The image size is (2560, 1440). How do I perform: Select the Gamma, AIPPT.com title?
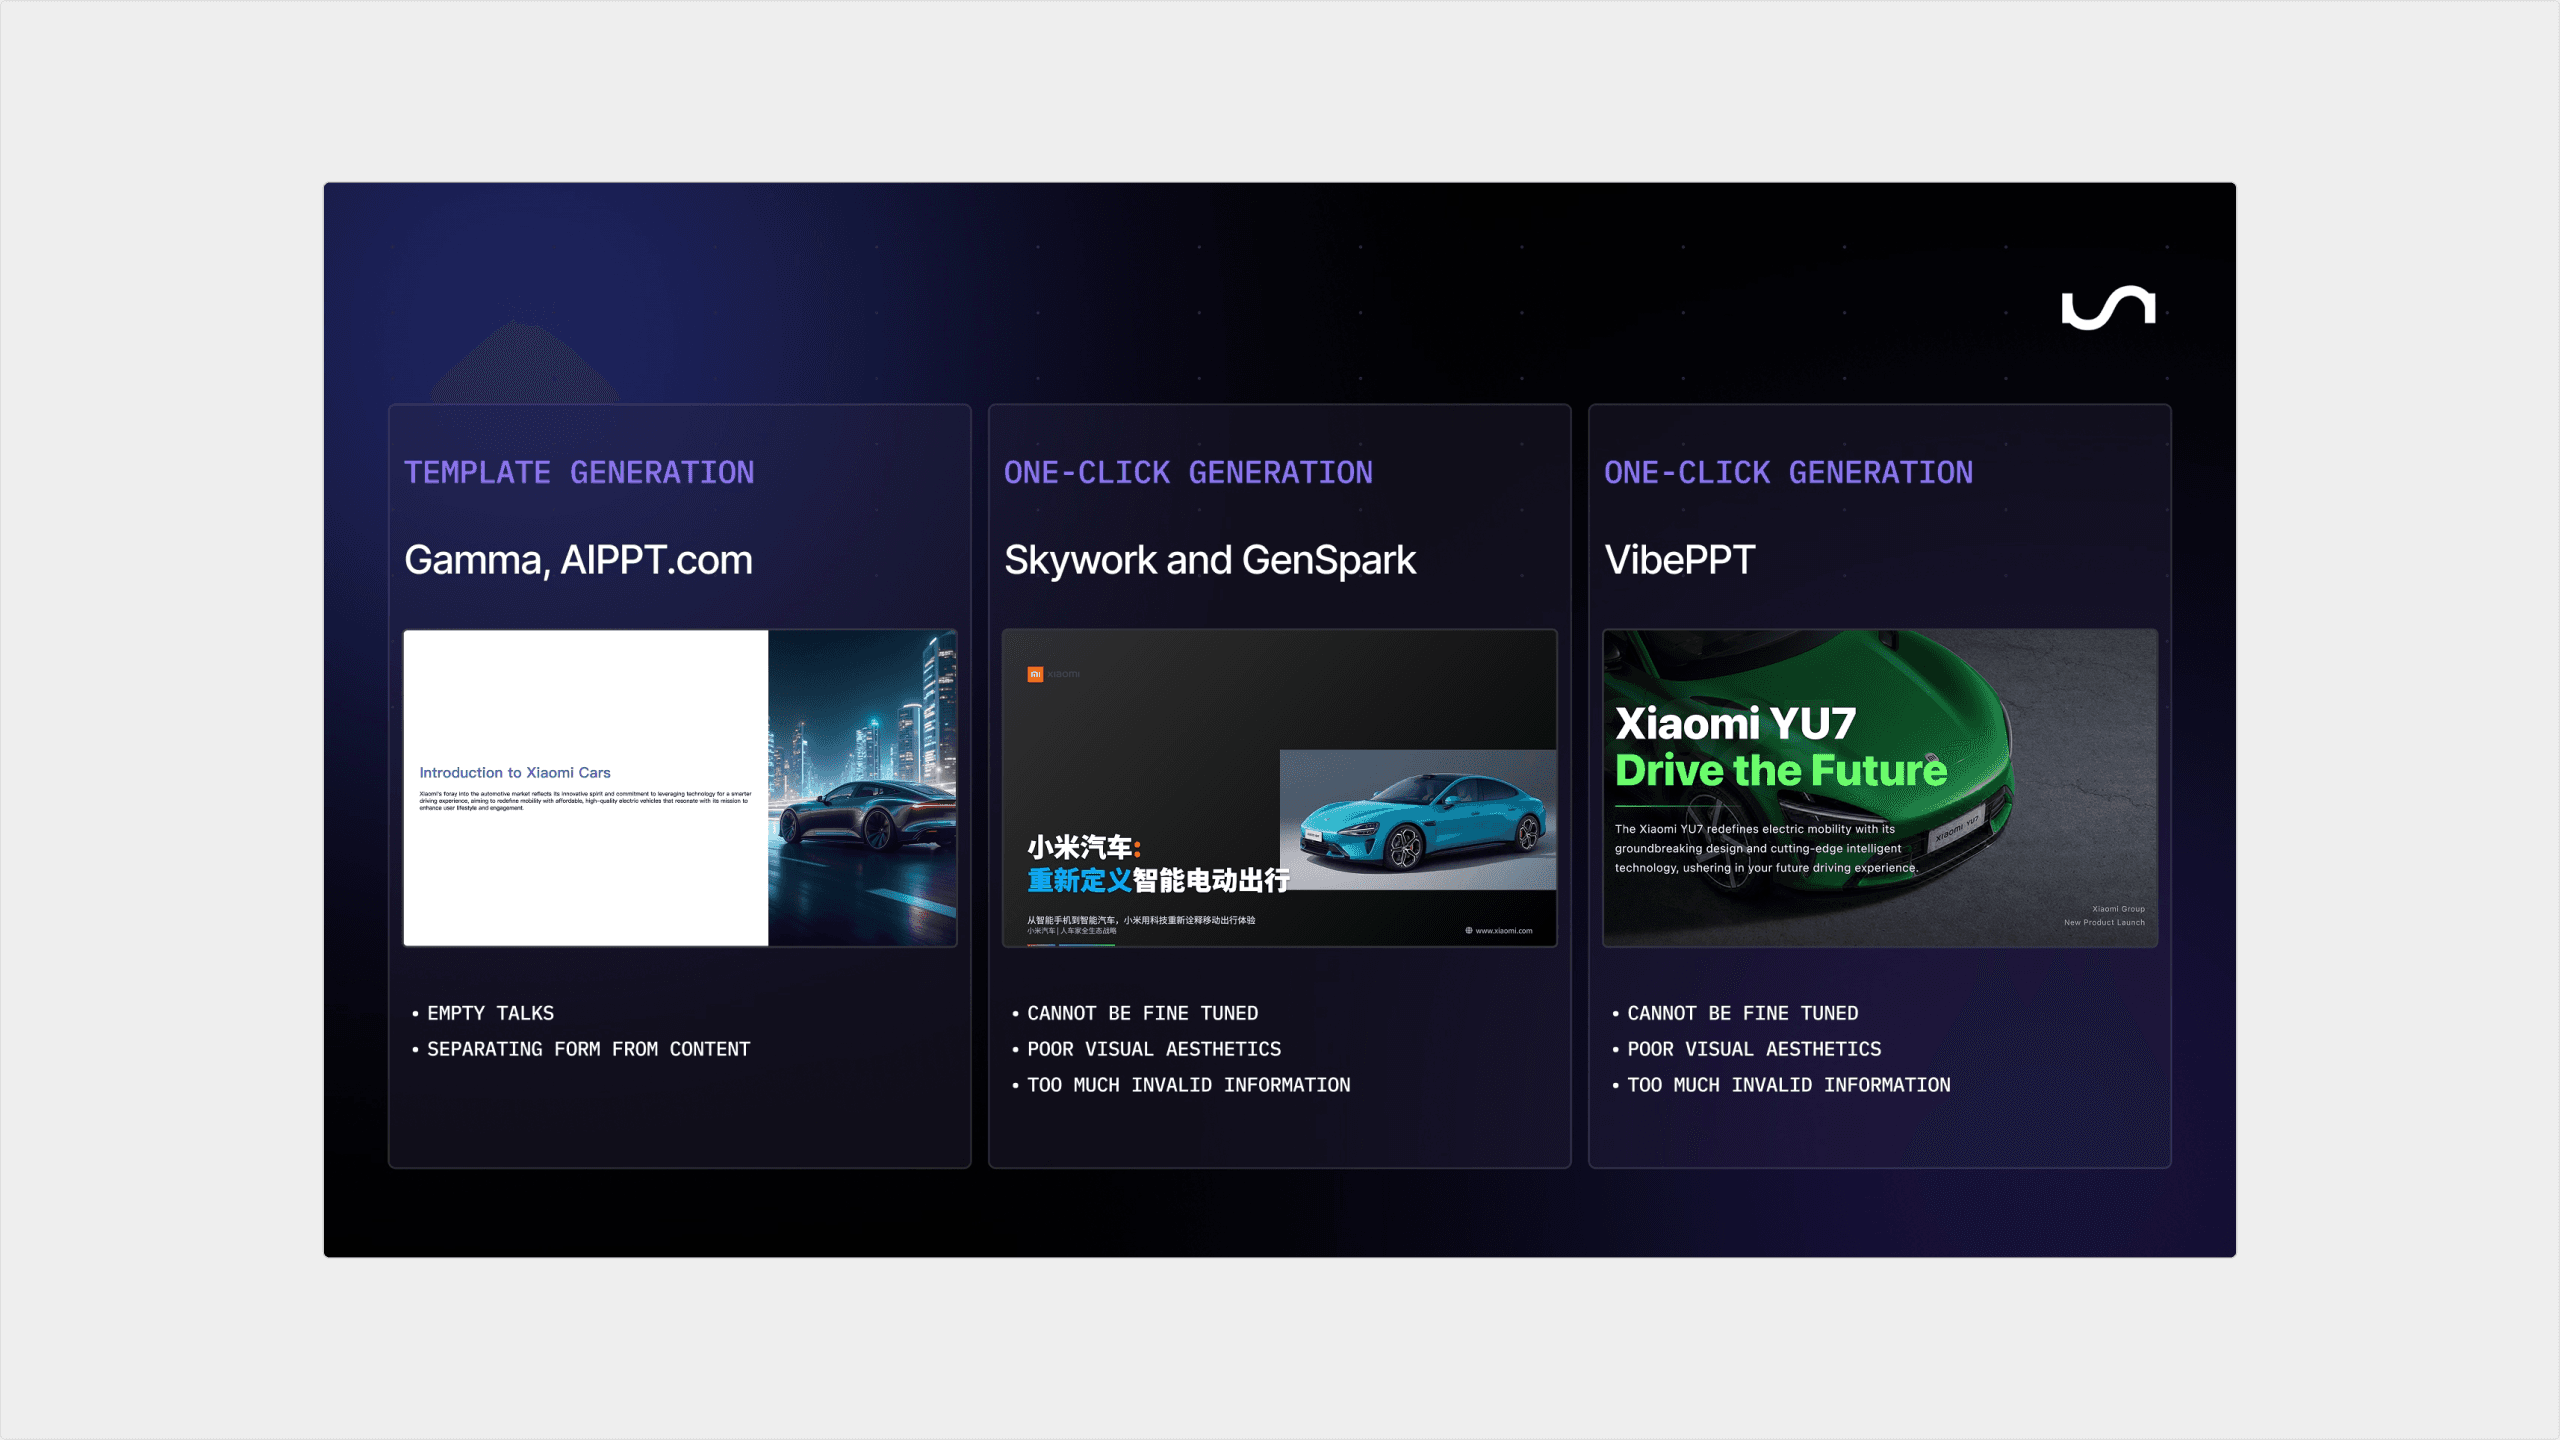click(x=578, y=560)
